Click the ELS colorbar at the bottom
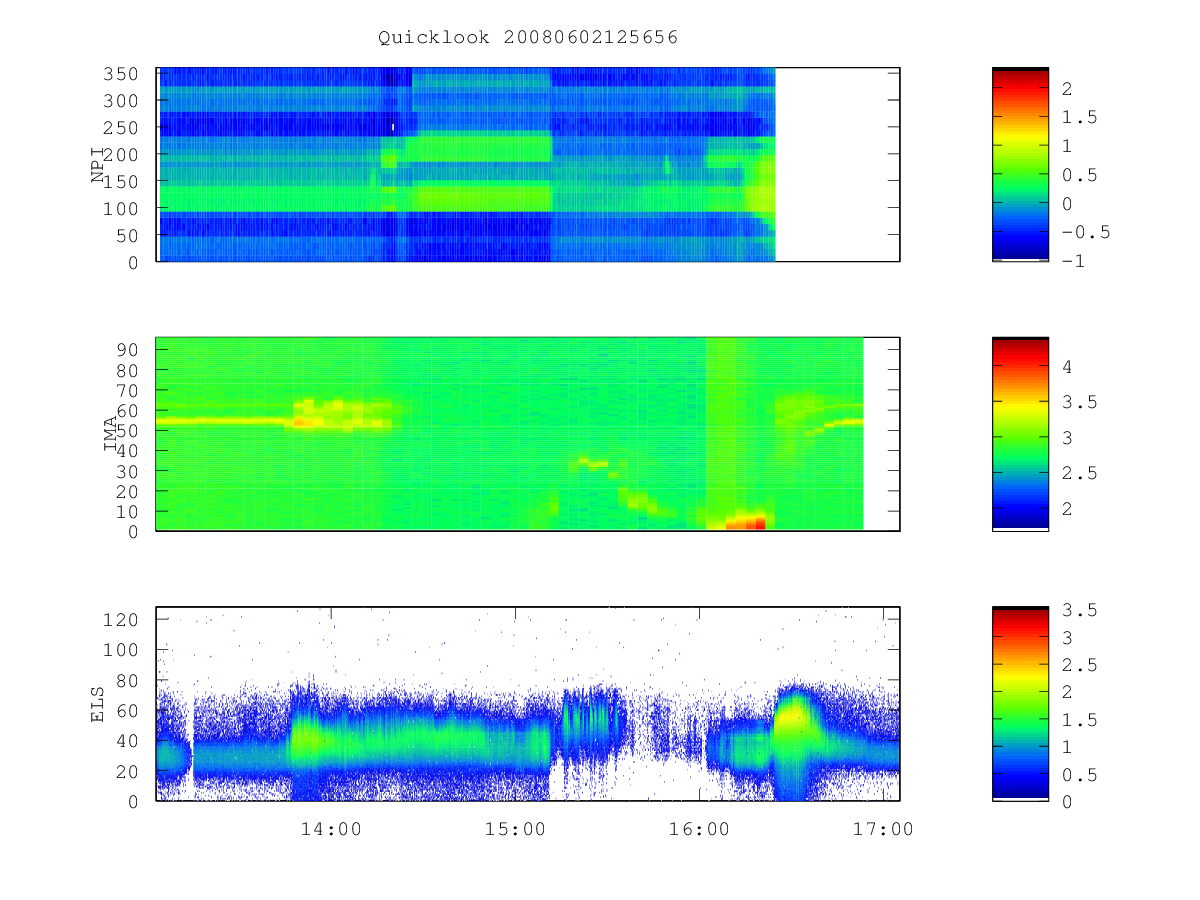The image size is (1200, 900). point(1020,703)
